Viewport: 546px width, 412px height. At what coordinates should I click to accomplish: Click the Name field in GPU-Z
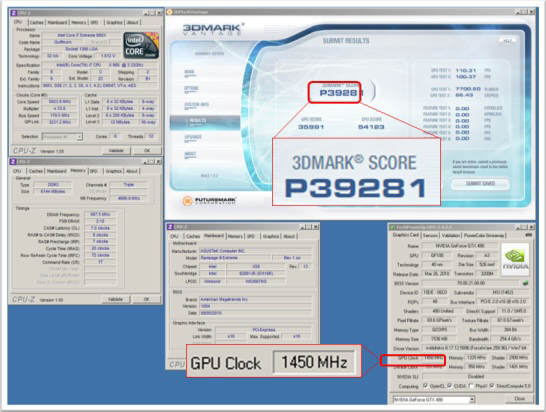(460, 246)
